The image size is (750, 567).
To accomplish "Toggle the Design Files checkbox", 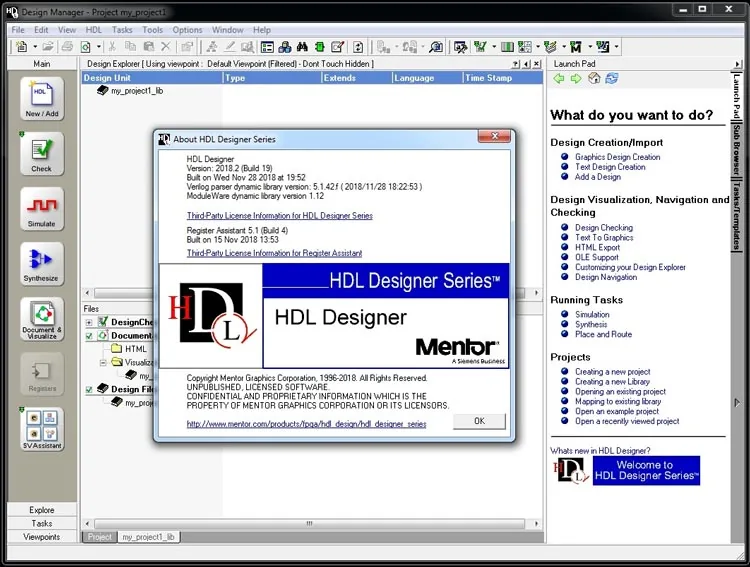I will coord(89,389).
